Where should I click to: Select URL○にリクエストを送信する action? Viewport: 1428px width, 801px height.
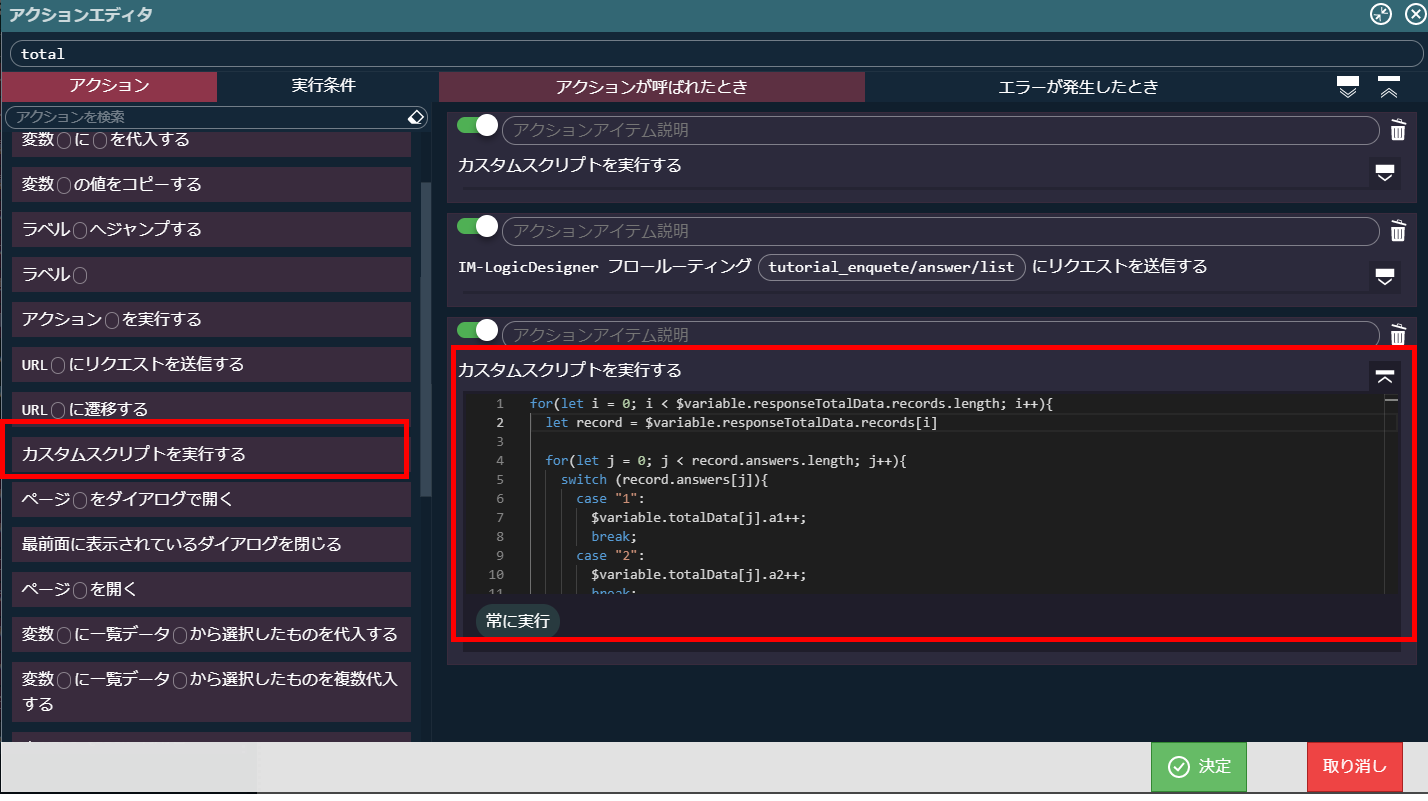click(211, 364)
